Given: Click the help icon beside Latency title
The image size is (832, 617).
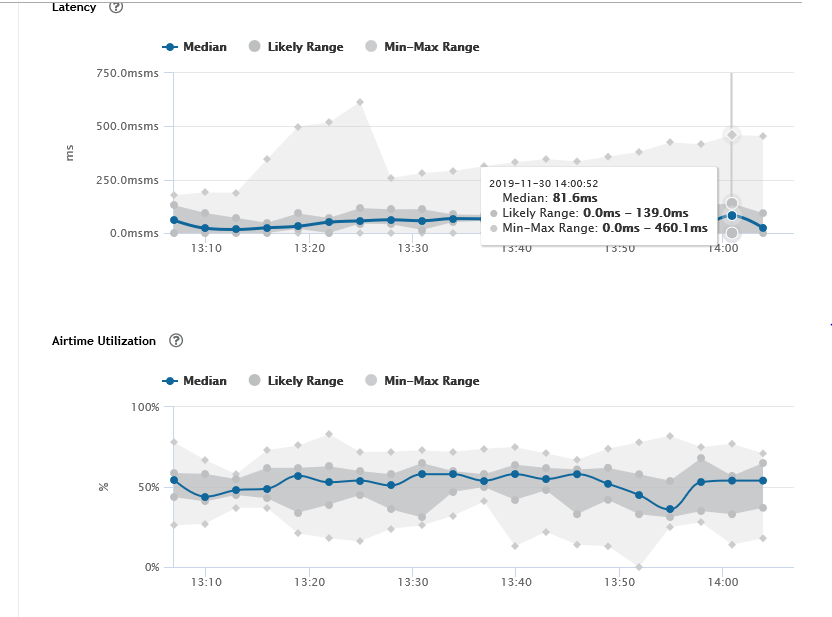Looking at the screenshot, I should [116, 7].
